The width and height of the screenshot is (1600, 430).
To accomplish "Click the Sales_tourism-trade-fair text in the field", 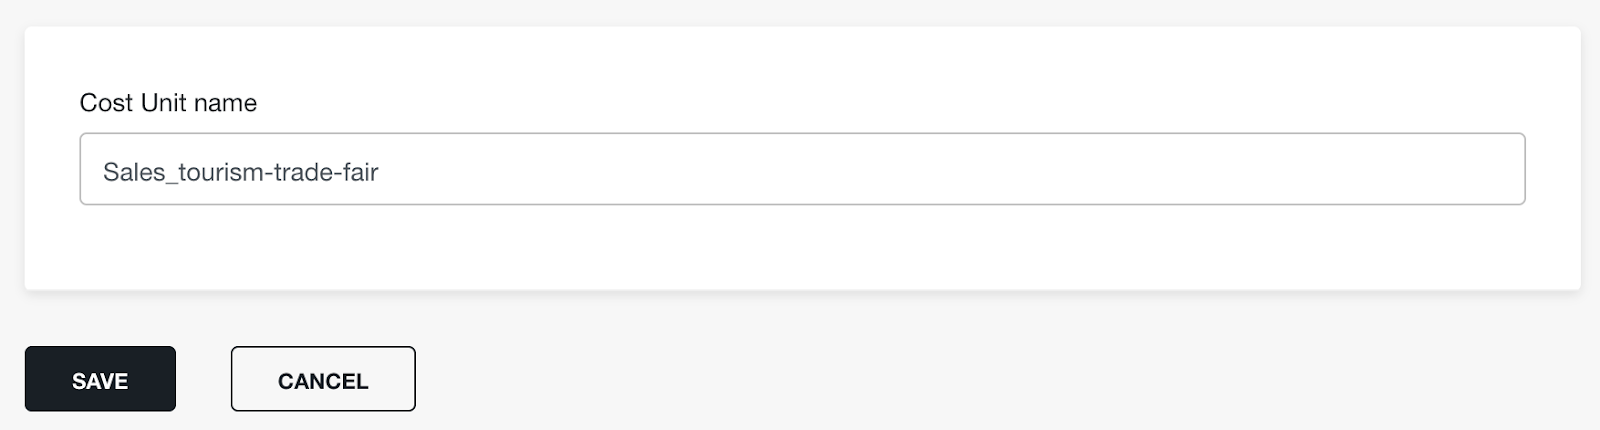I will [241, 172].
